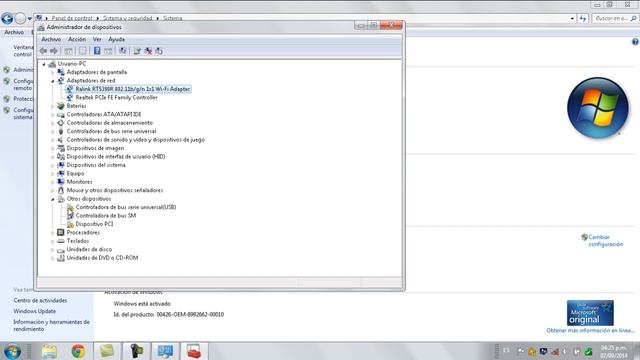
Task: Select the Equipo tree item
Action: [x=75, y=173]
